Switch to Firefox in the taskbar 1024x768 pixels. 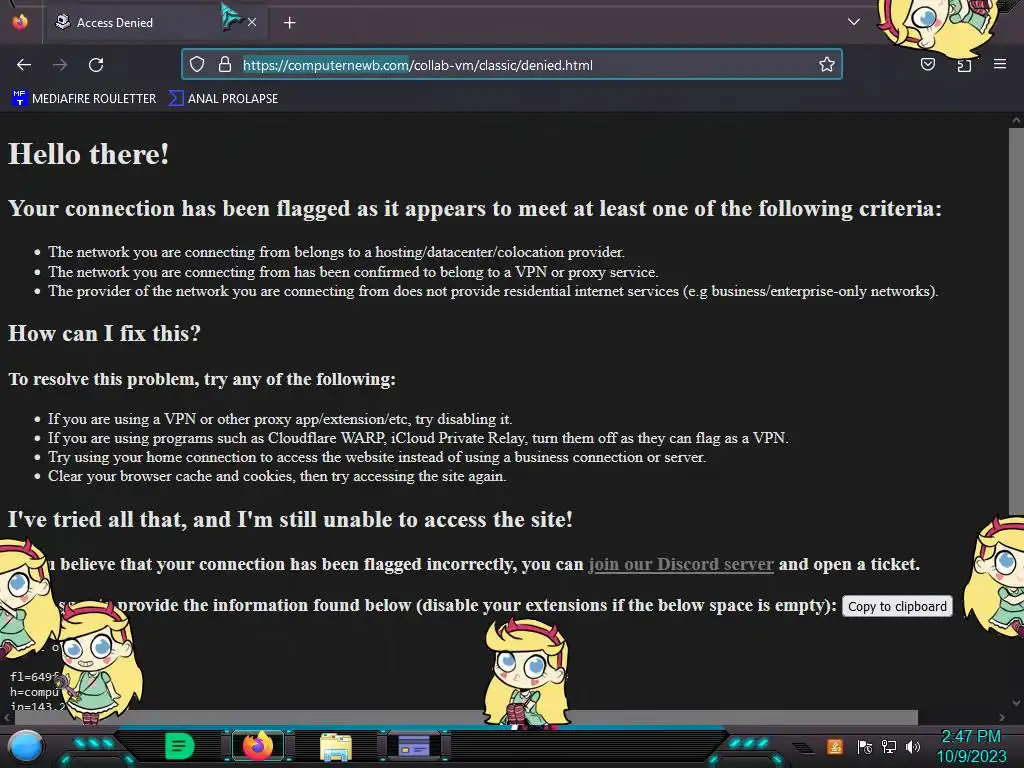(x=257, y=746)
